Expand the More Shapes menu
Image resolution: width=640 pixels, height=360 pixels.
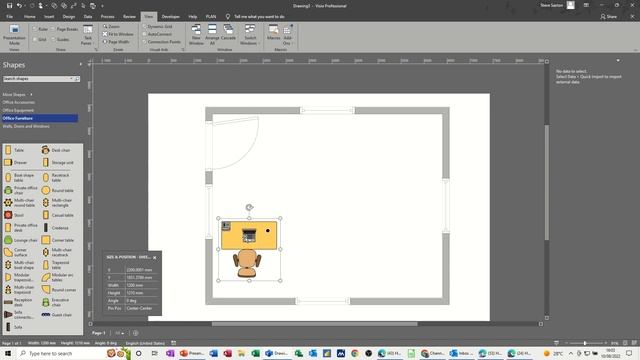point(17,94)
